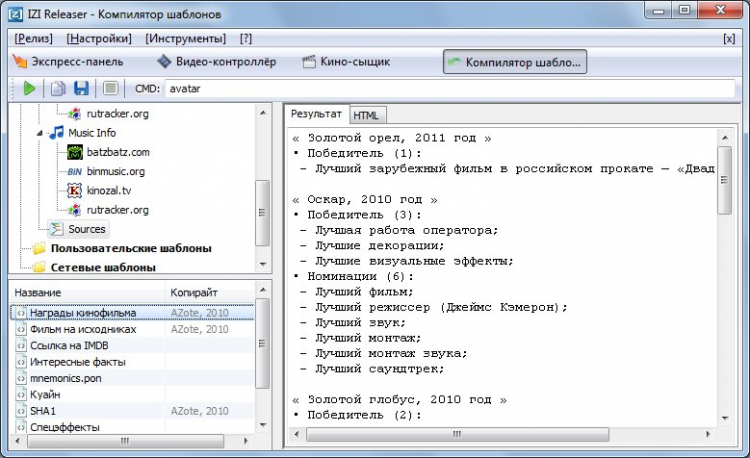Click the IZI Releaser title bar icon
Viewport: 750px width, 458px height.
coord(16,14)
